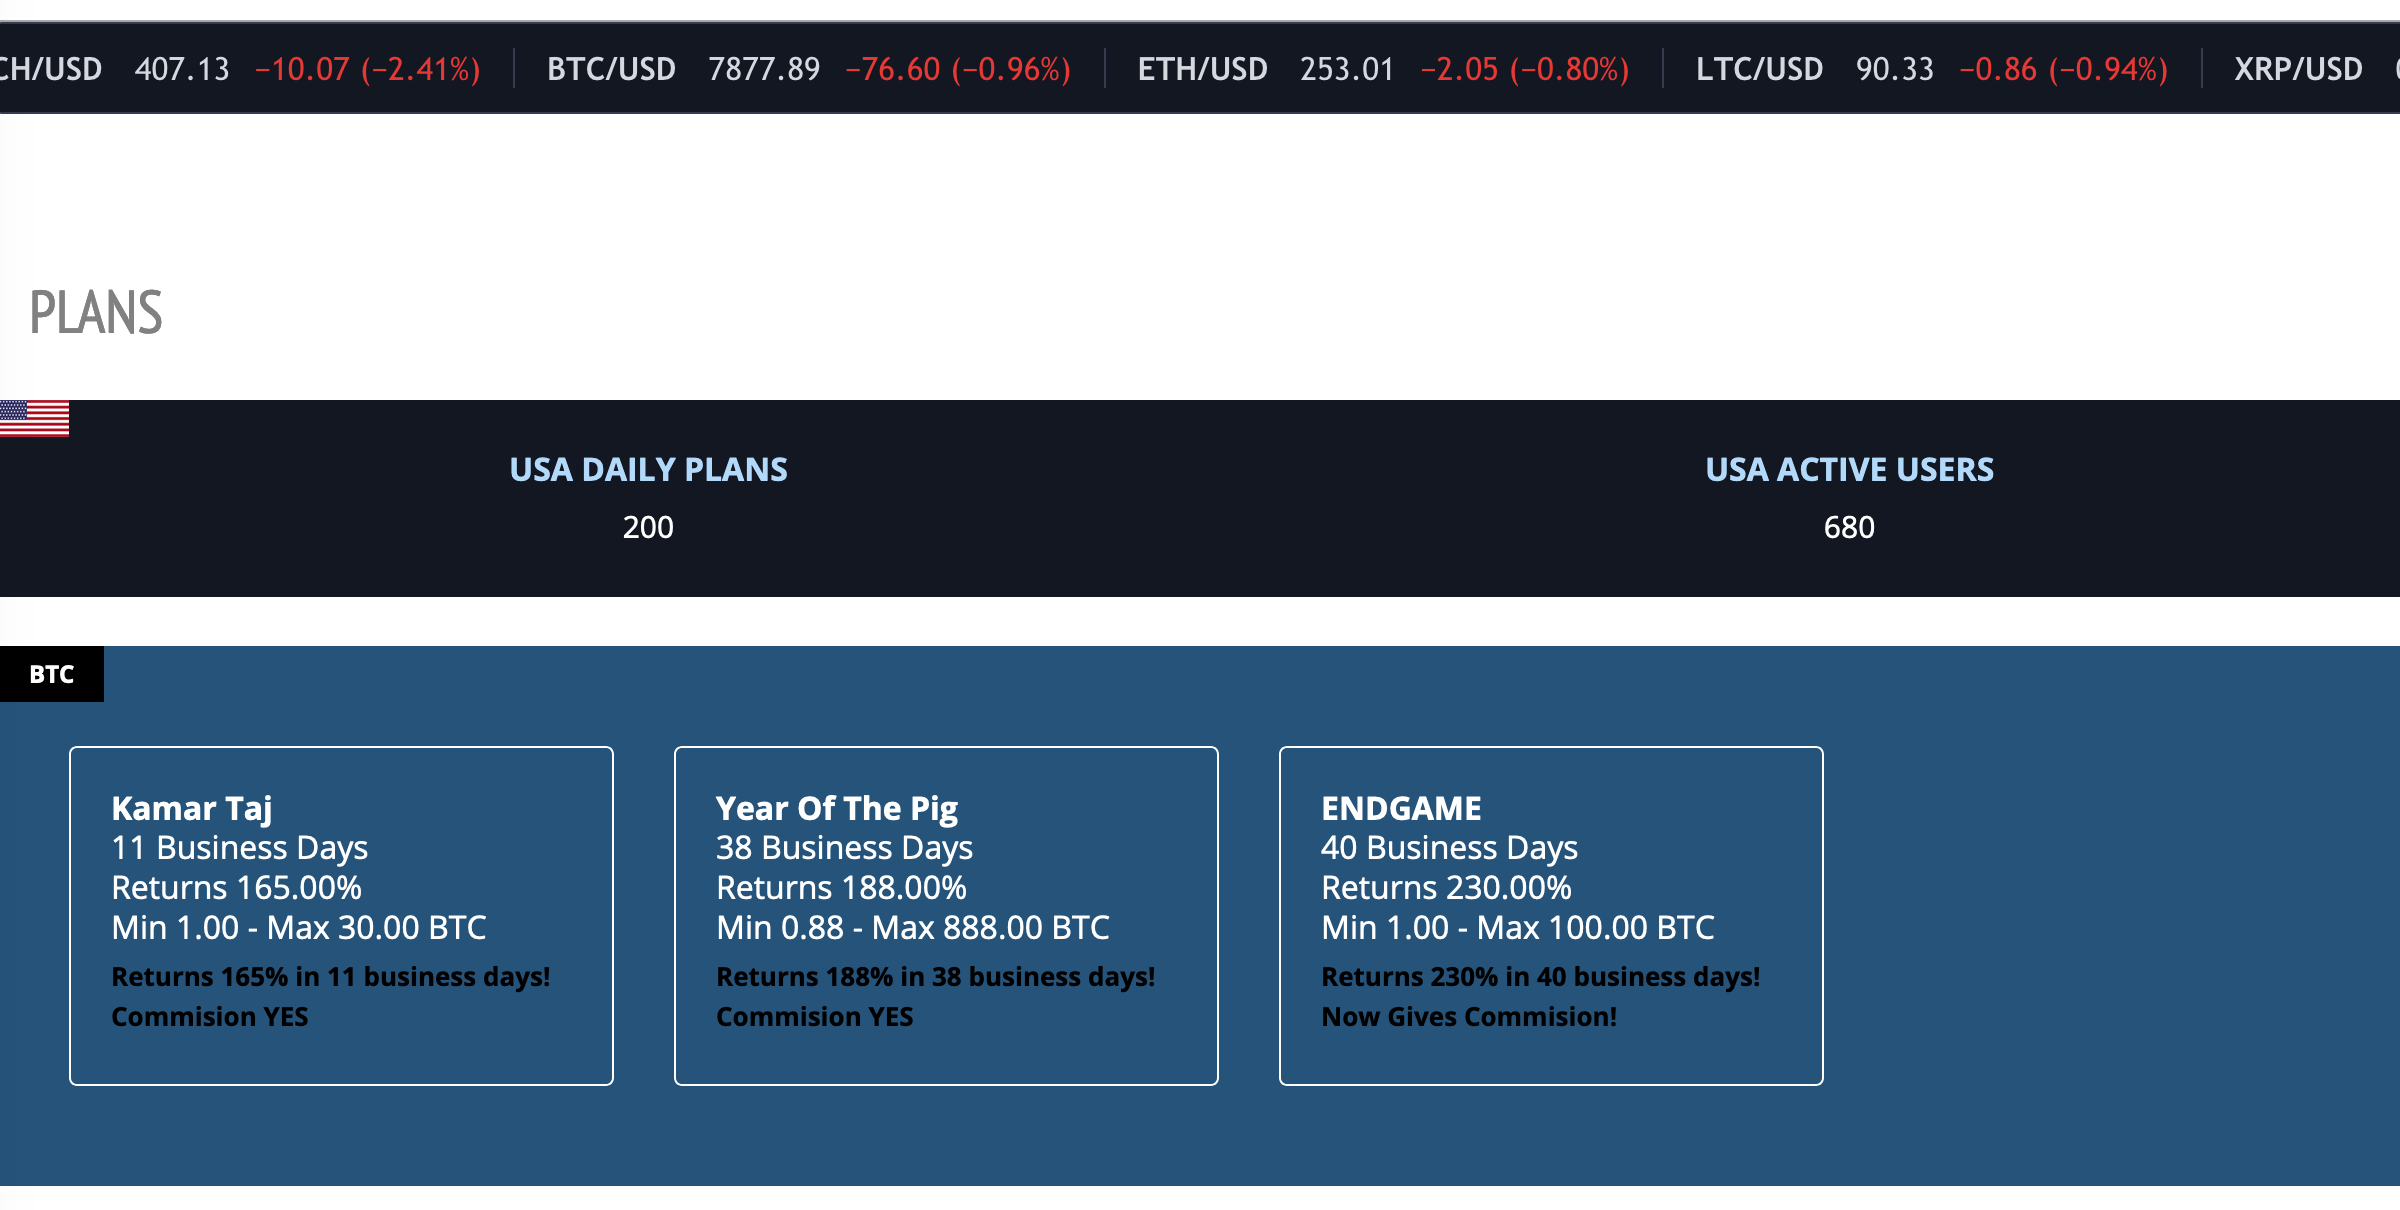Click the XRP/USD ticker pair

(2298, 69)
